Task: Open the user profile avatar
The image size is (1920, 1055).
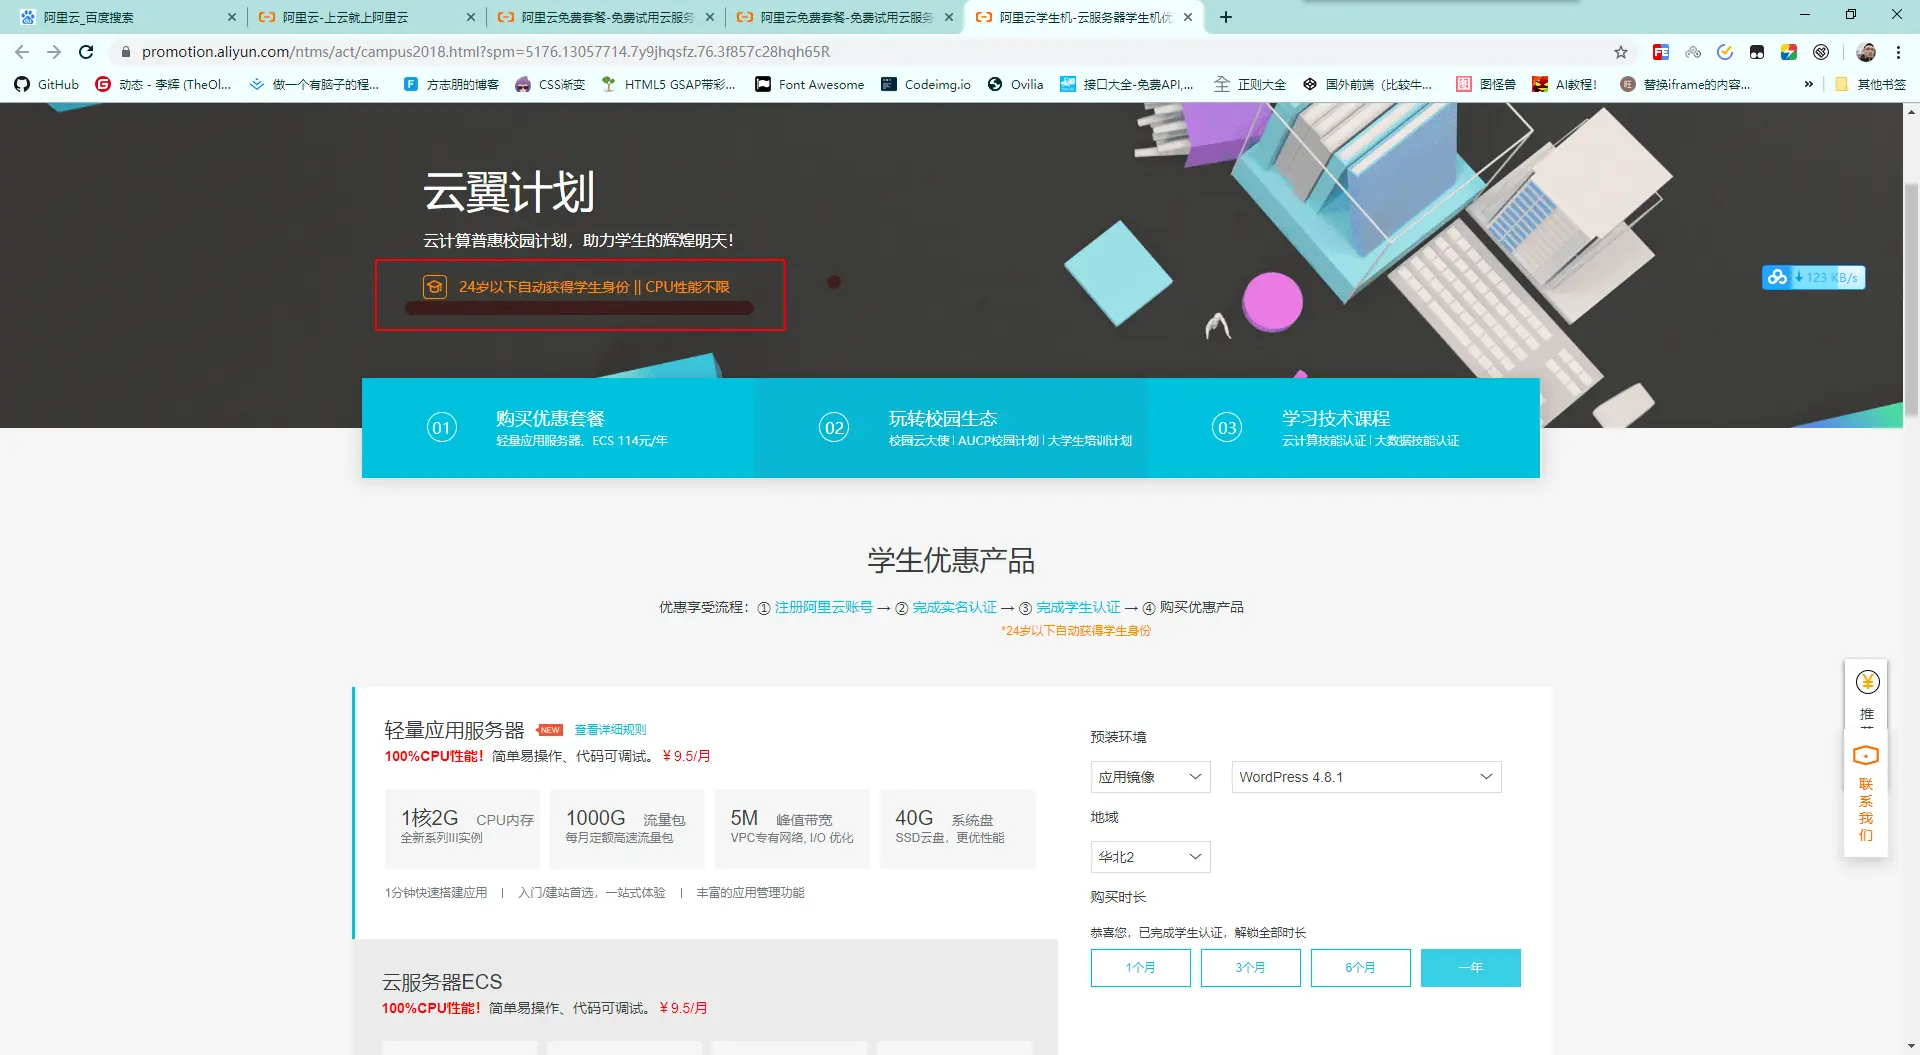Action: [1866, 52]
